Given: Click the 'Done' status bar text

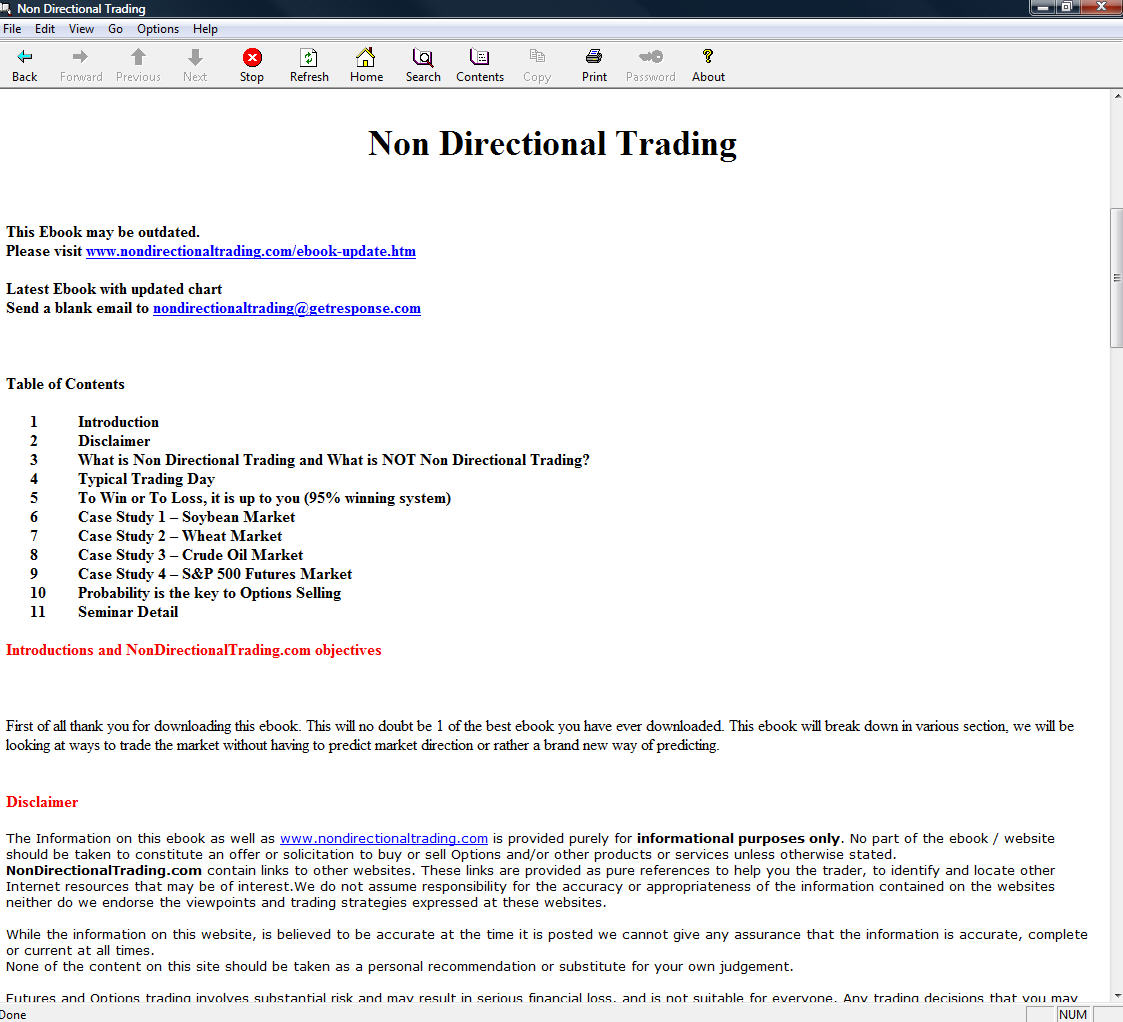Looking at the screenshot, I should [13, 1015].
